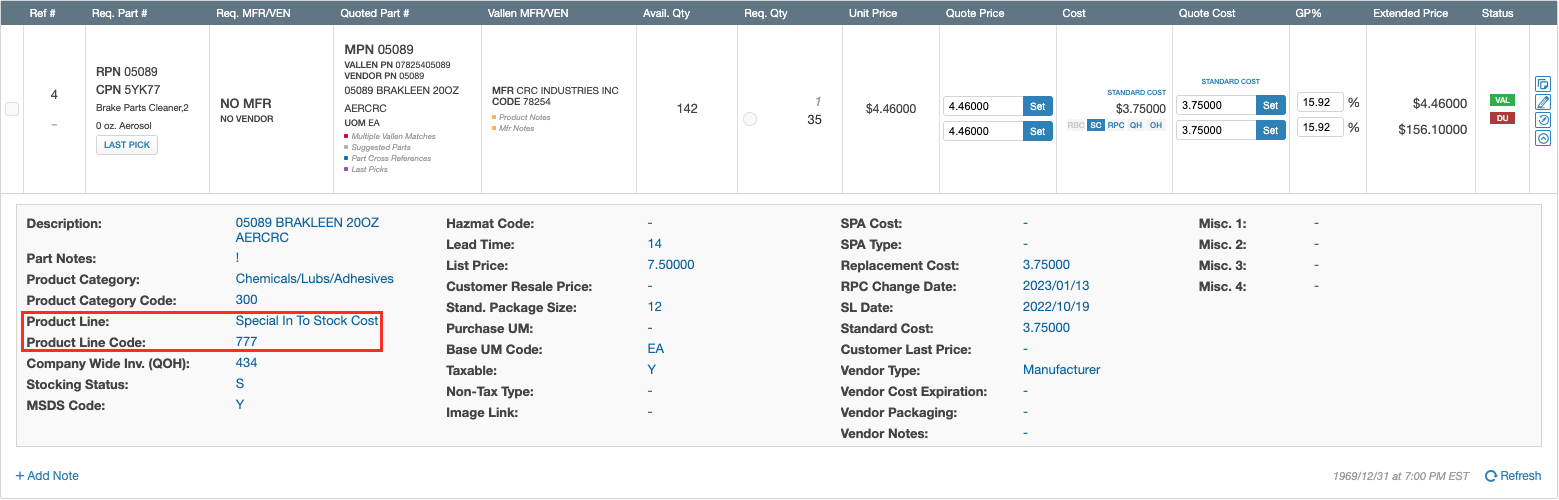Click Set beside the top Quote Price field
The height and width of the screenshot is (500, 1559).
pyautogui.click(x=1037, y=106)
